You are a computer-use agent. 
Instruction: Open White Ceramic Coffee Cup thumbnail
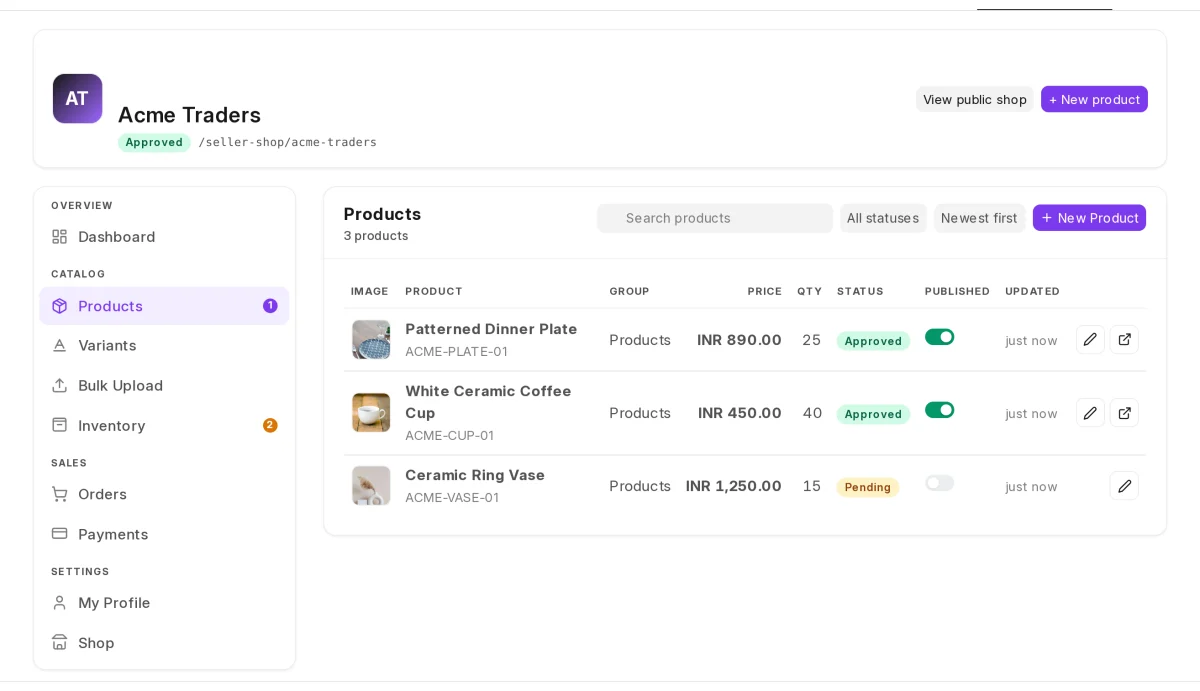(x=371, y=413)
